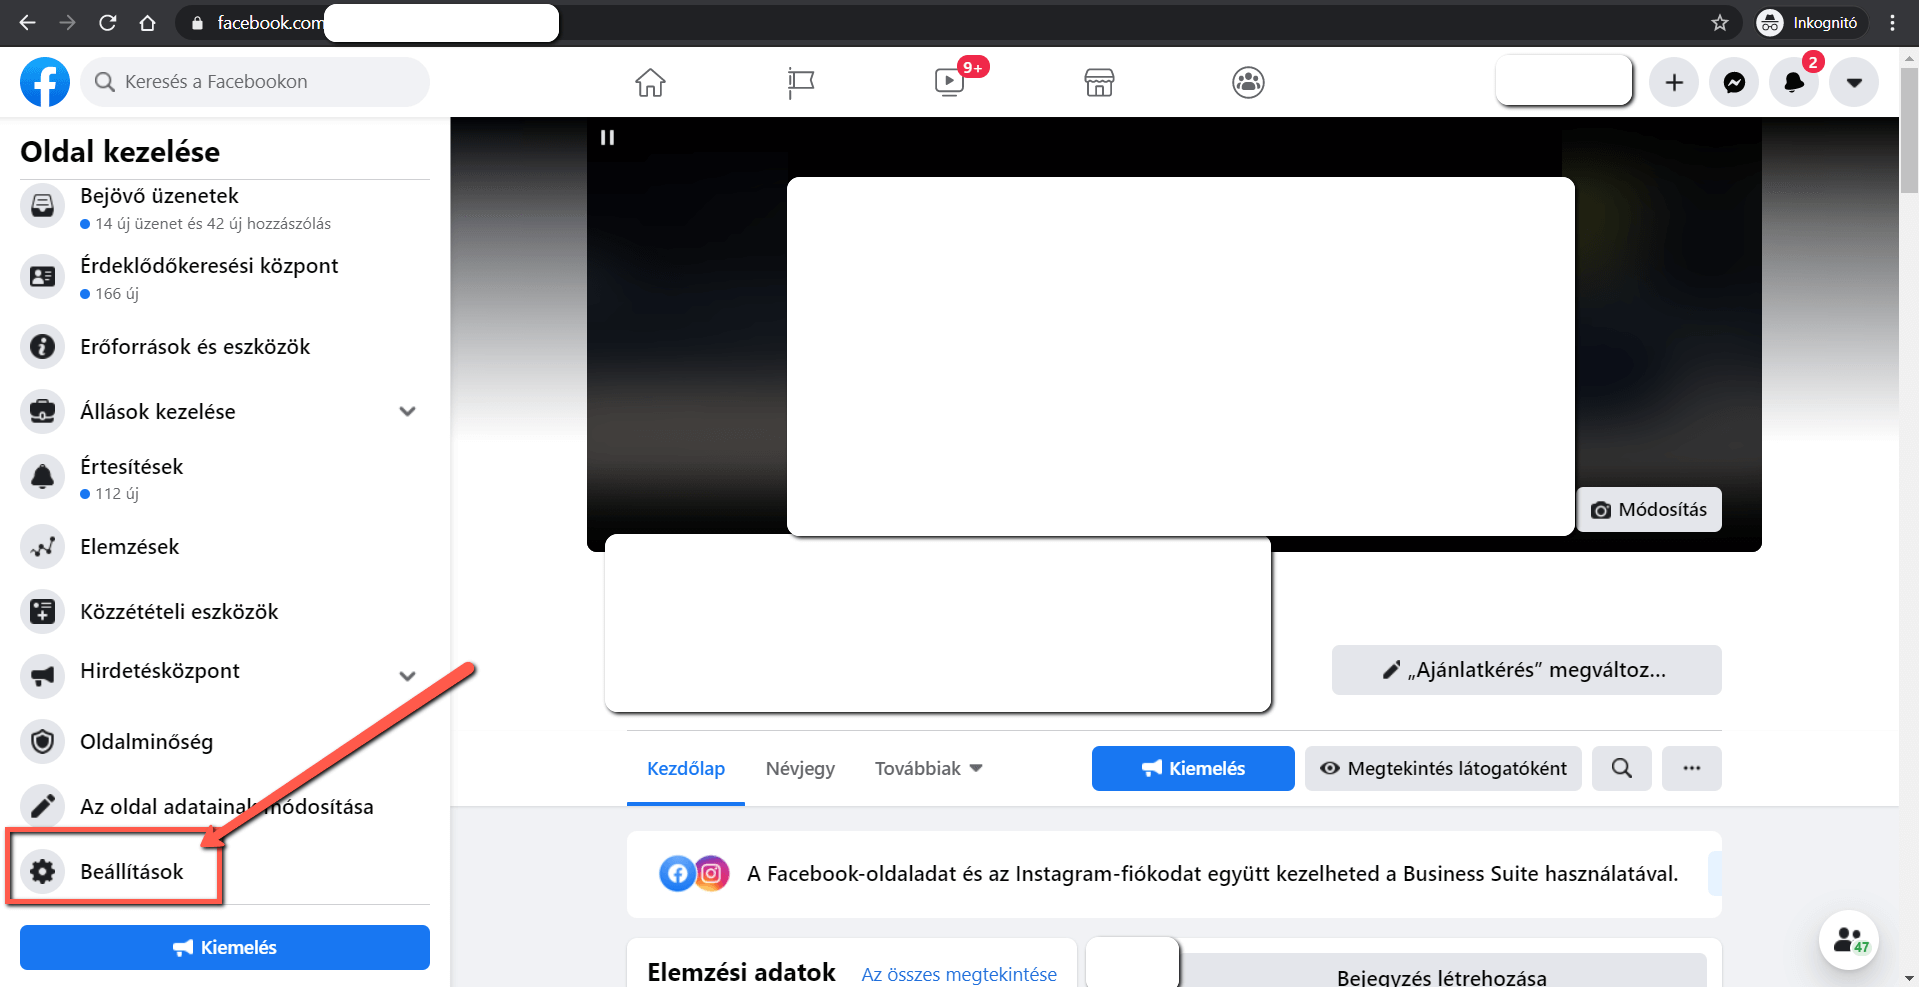Open Oldalminőség page quality
This screenshot has height=987, width=1919.
click(x=225, y=741)
